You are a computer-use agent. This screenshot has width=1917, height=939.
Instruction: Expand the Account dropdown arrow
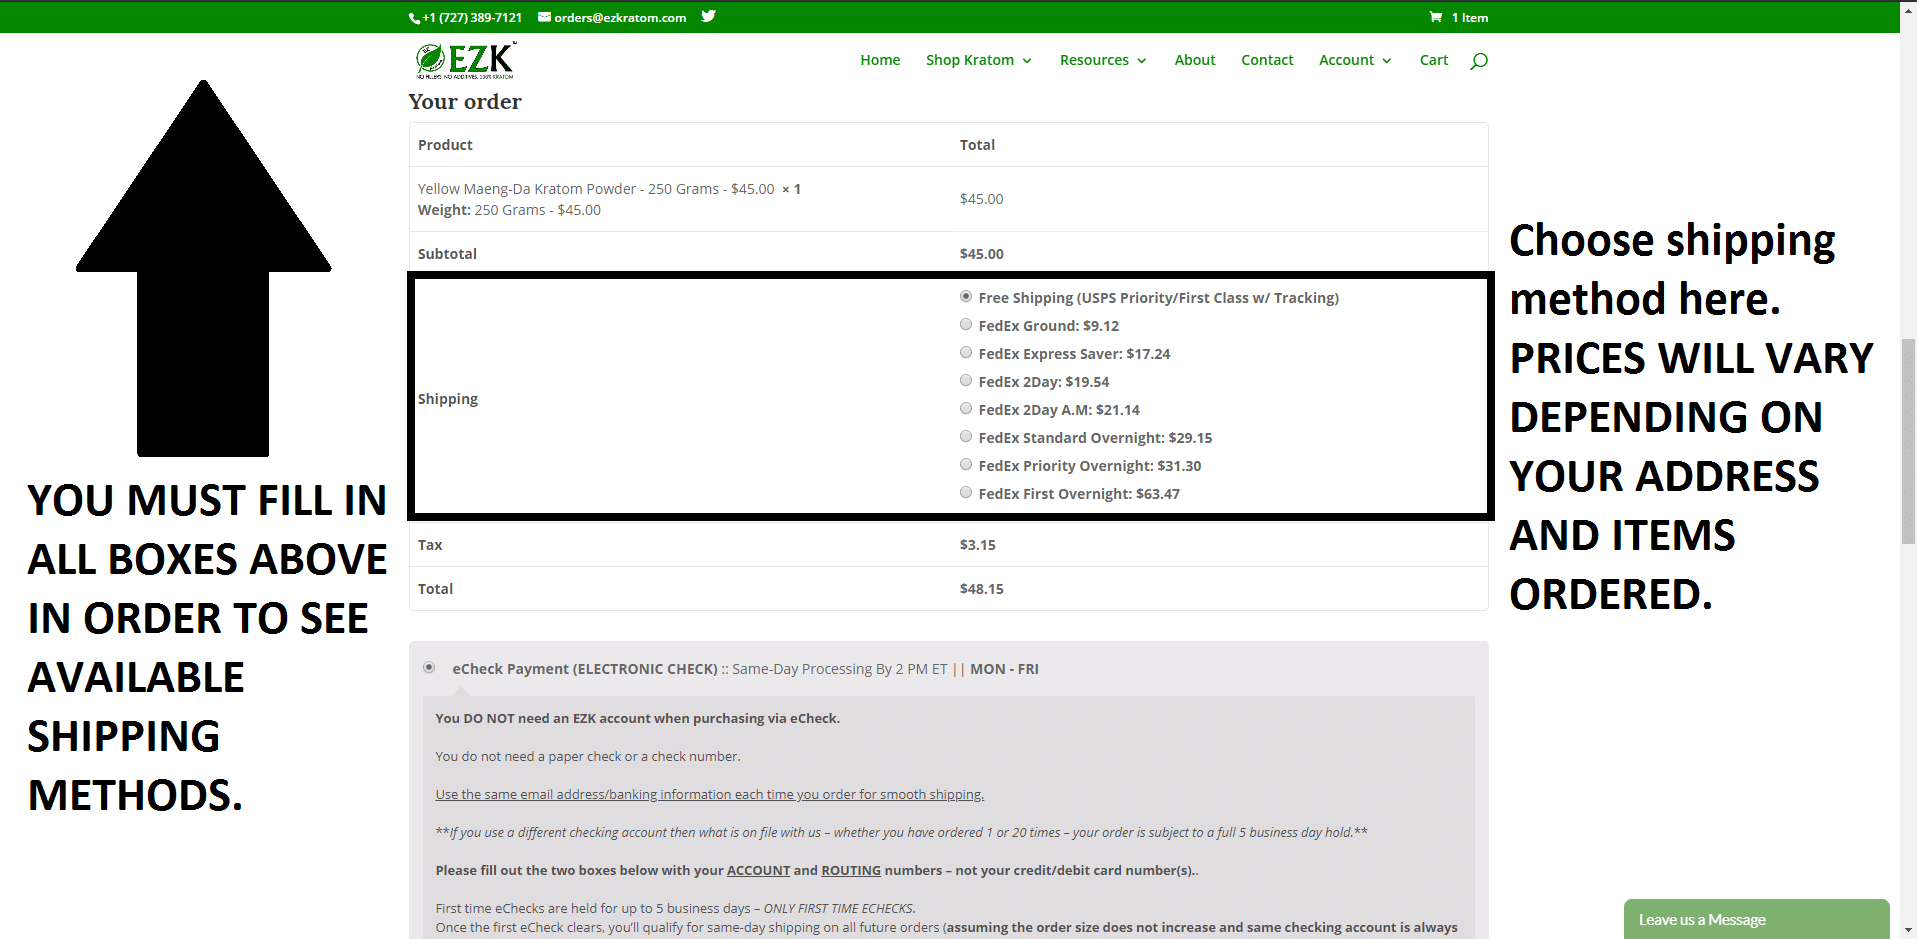(x=1387, y=61)
